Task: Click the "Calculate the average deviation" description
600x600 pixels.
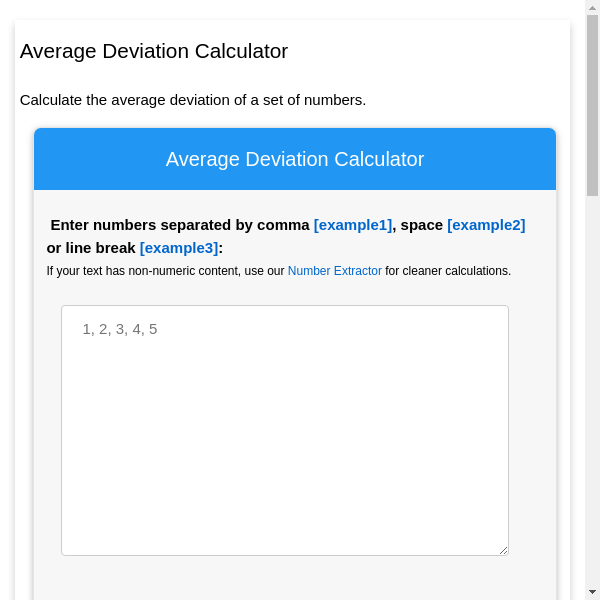Action: pyautogui.click(x=193, y=100)
